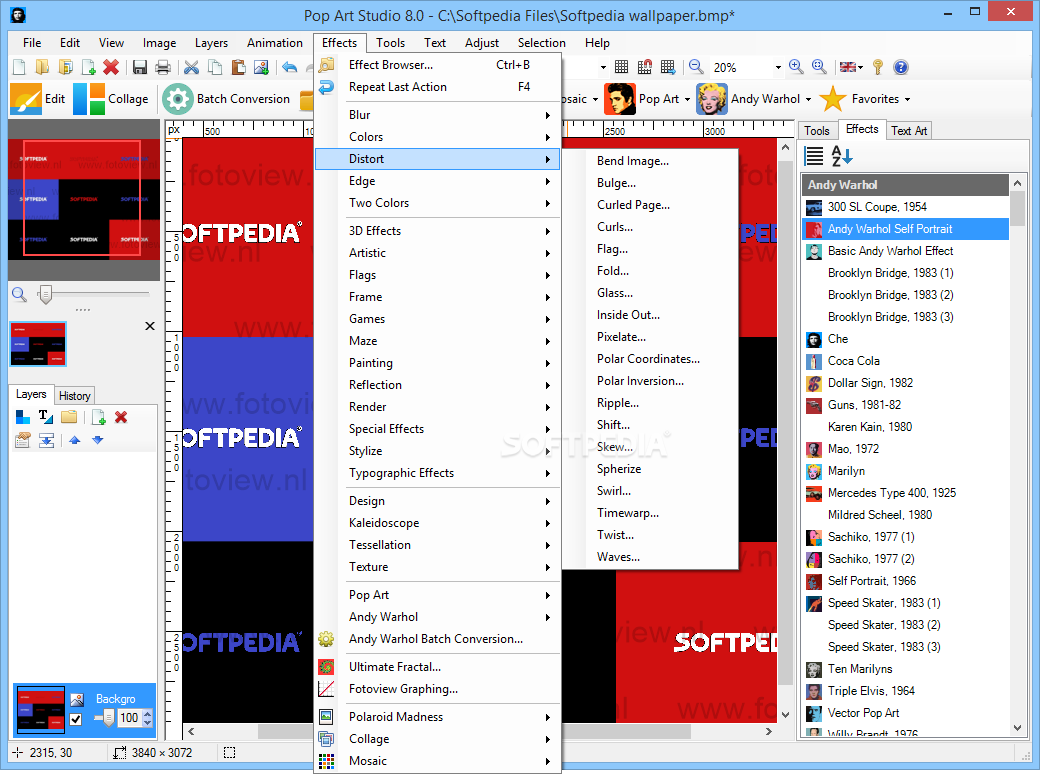Move layer down with the blue down arrow

[98, 440]
